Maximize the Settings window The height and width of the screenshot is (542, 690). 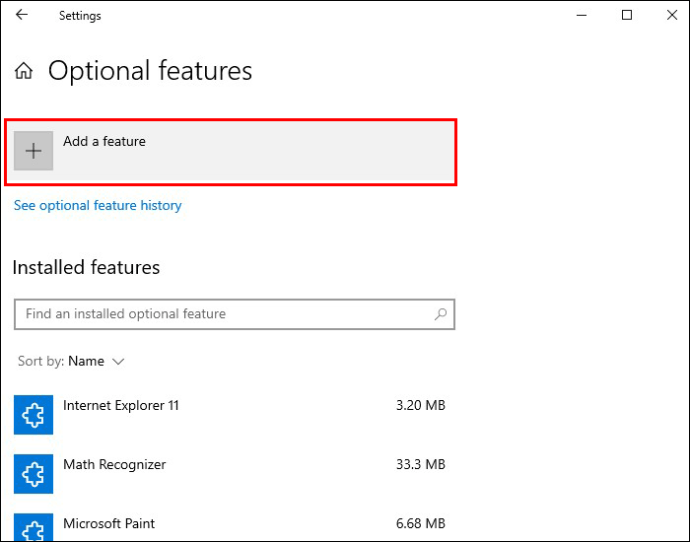(x=627, y=15)
